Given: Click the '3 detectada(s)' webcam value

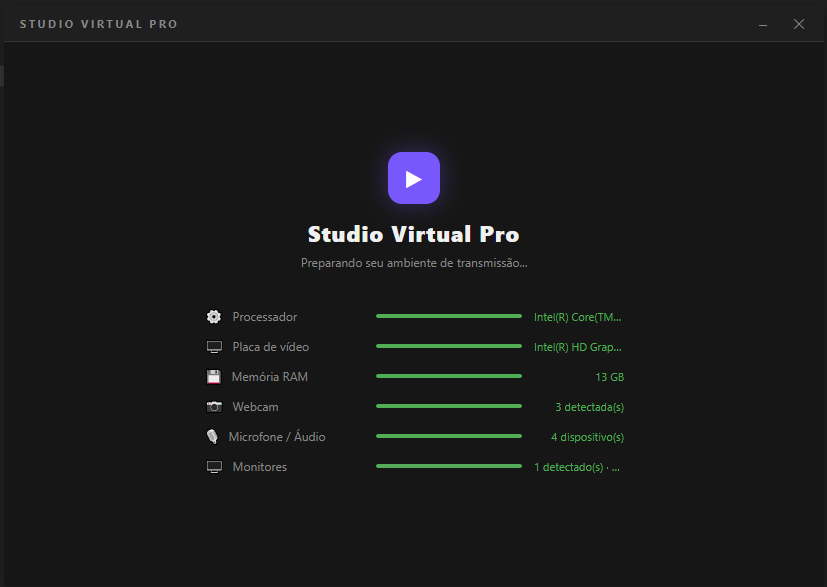Looking at the screenshot, I should coord(590,408).
